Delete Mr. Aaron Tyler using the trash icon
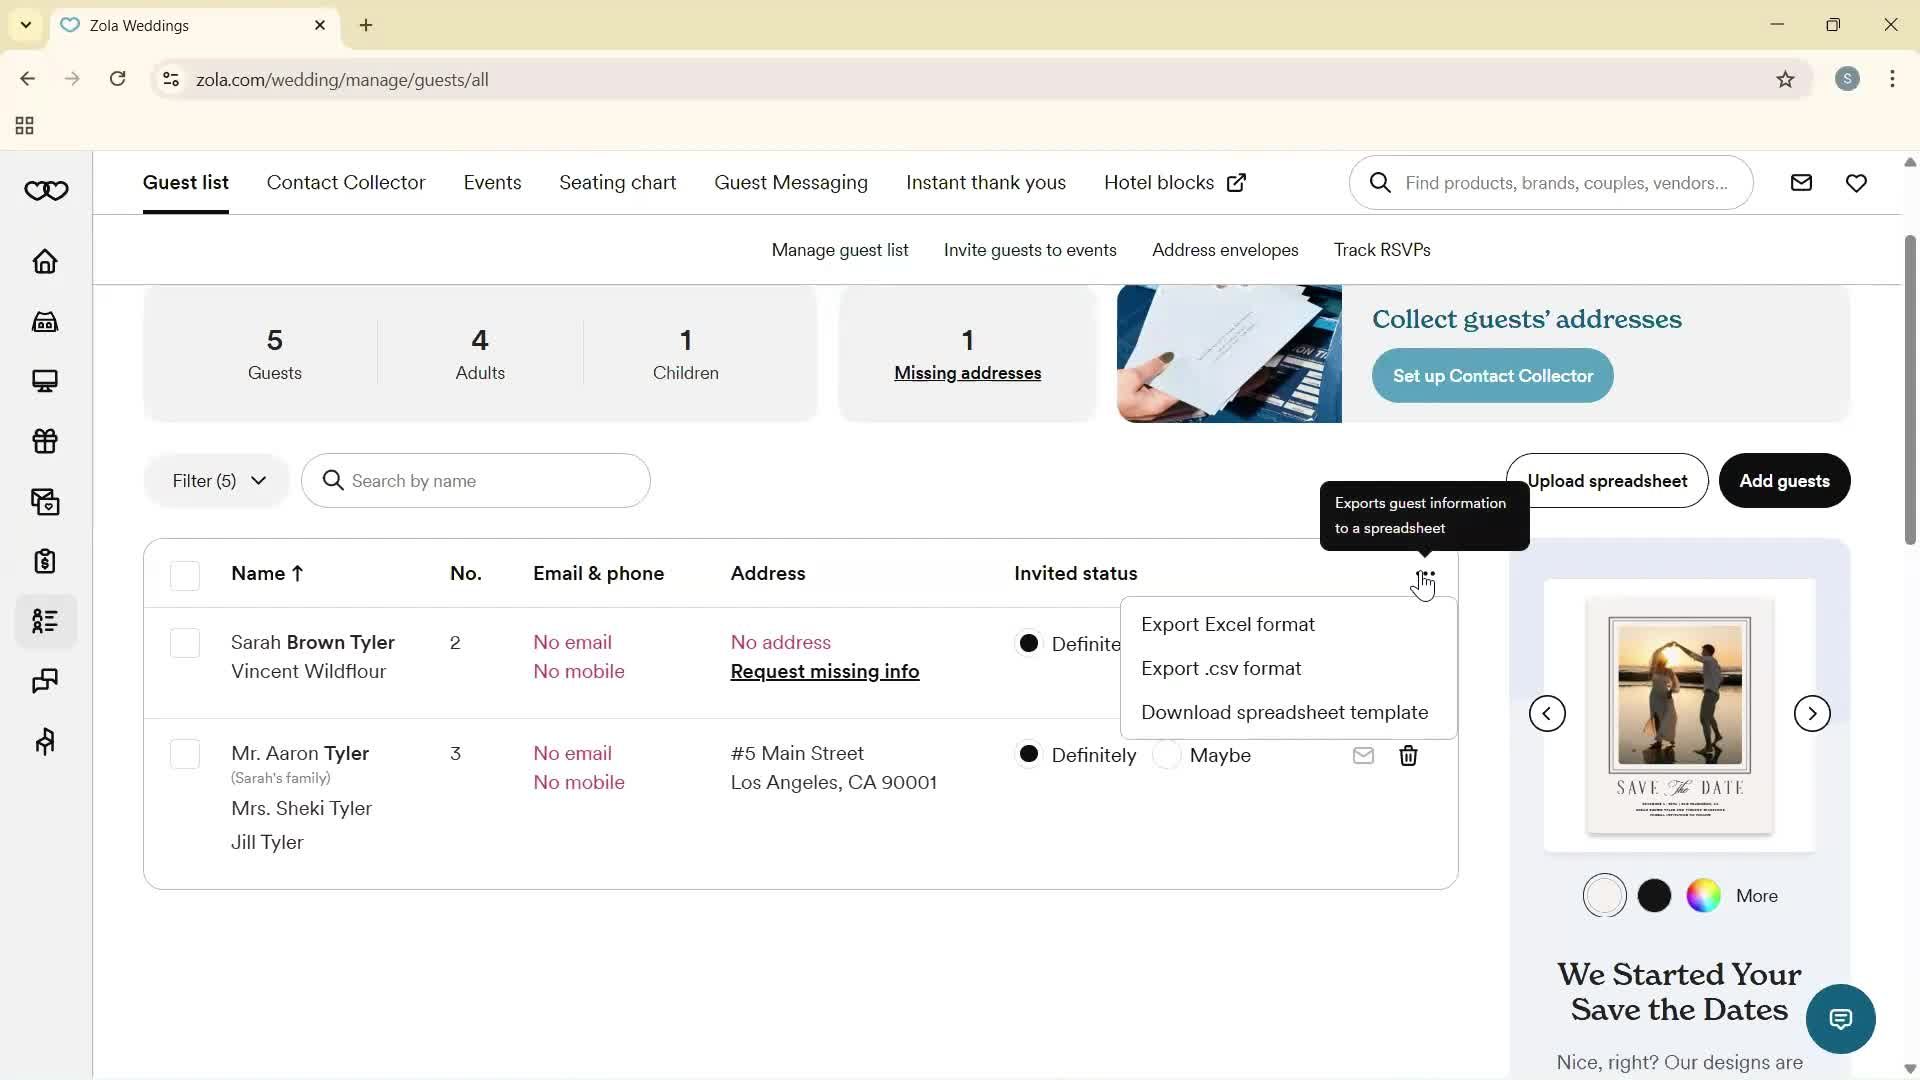1920x1080 pixels. (1408, 756)
